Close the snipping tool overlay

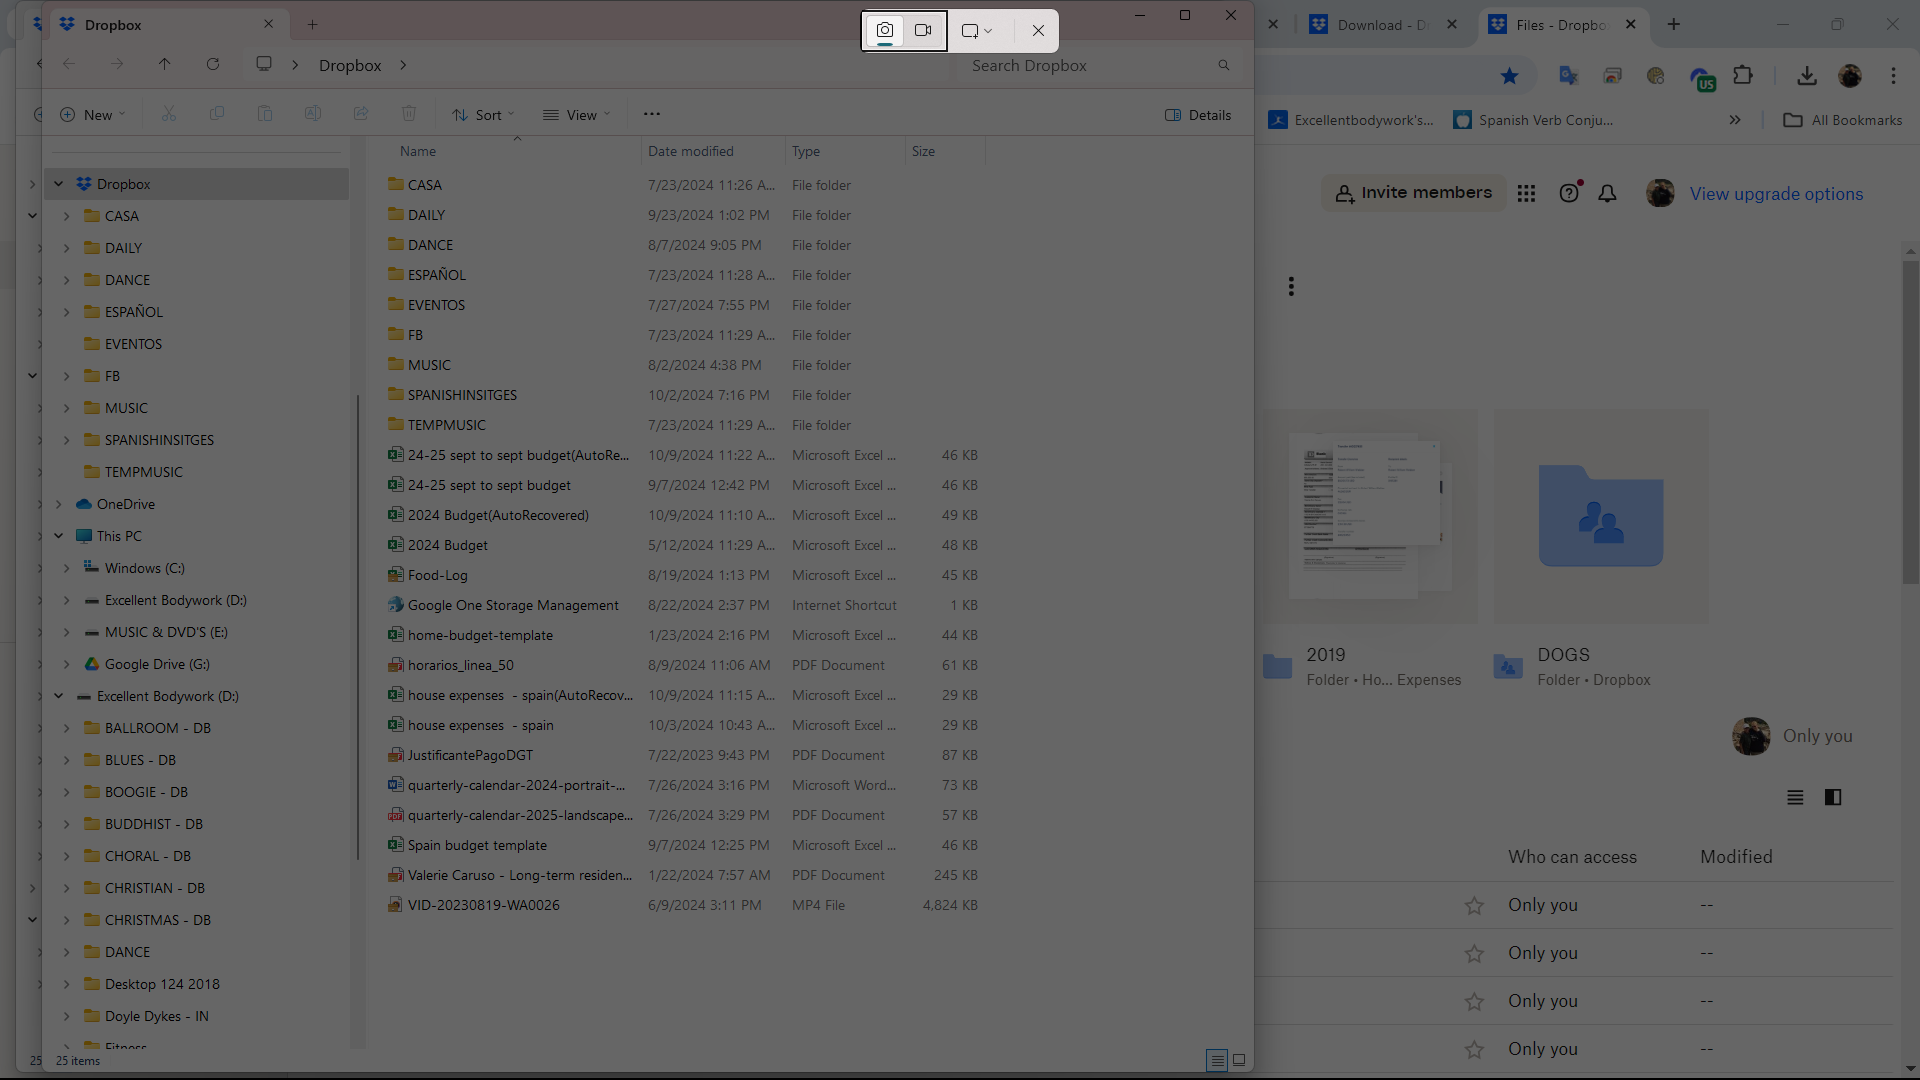point(1038,30)
